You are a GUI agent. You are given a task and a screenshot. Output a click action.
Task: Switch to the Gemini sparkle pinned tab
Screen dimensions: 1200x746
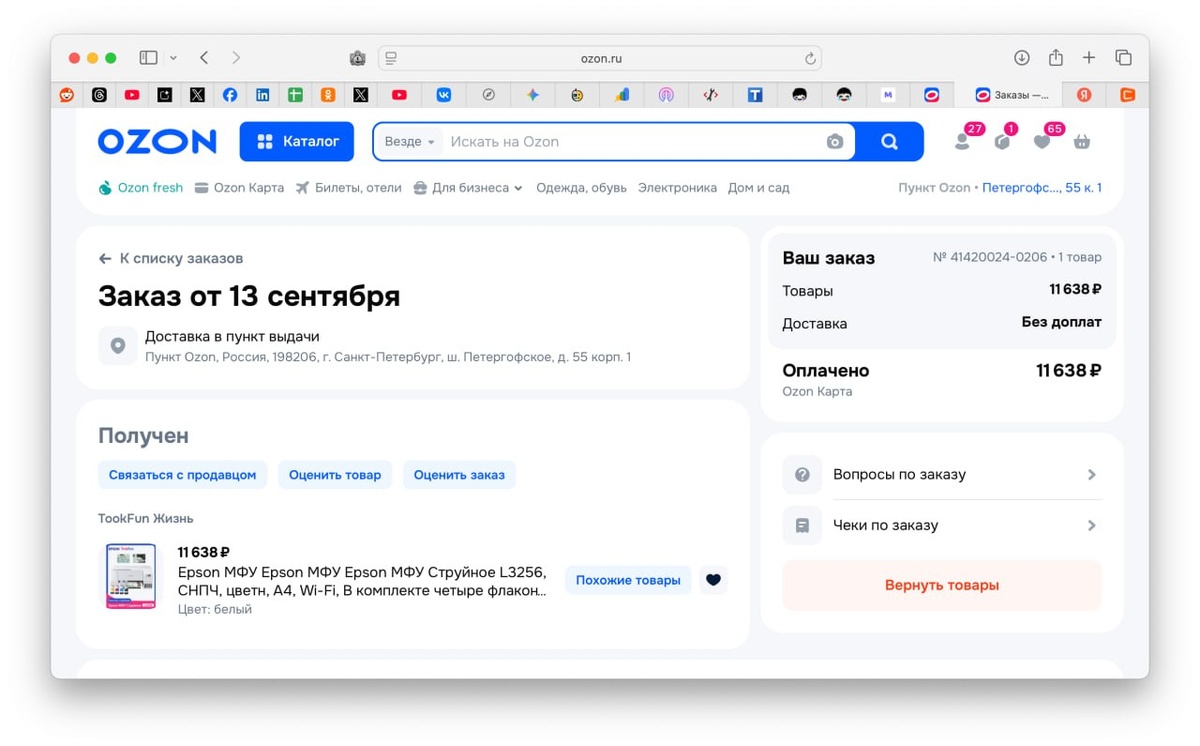[x=533, y=95]
